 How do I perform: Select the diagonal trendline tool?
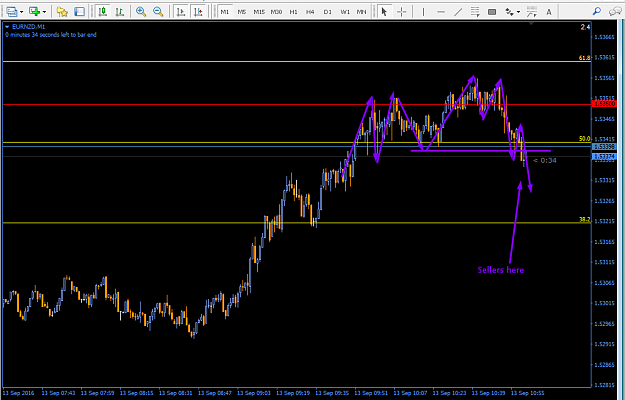coord(458,12)
